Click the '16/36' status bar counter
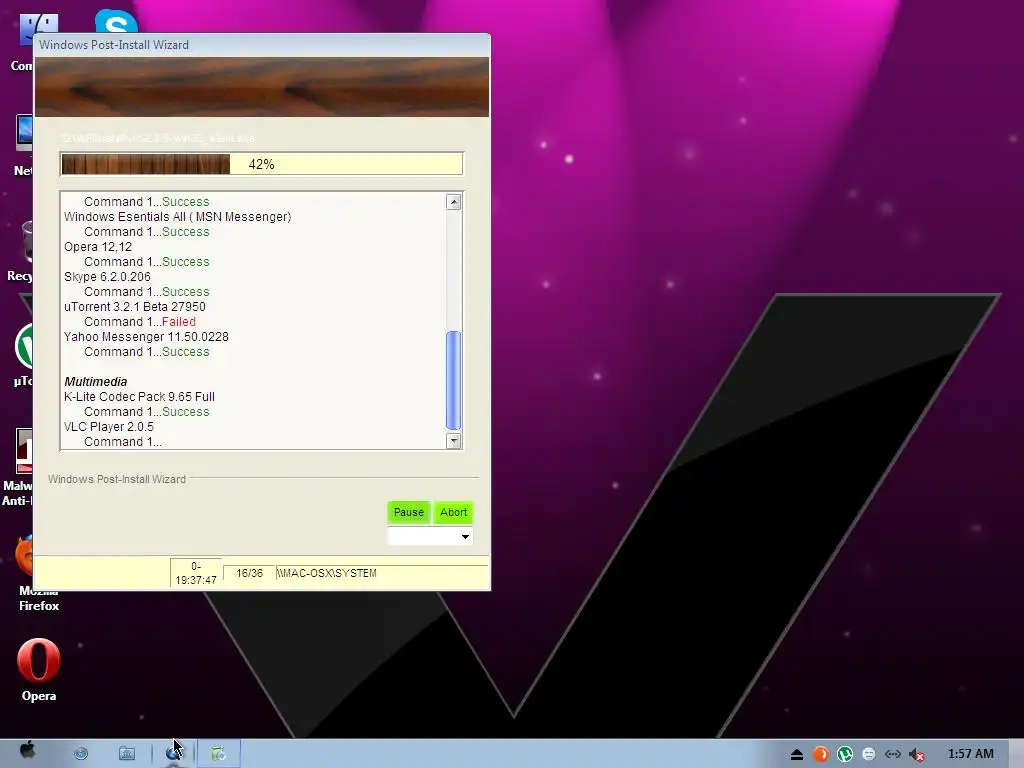The width and height of the screenshot is (1024, 768). [x=249, y=573]
